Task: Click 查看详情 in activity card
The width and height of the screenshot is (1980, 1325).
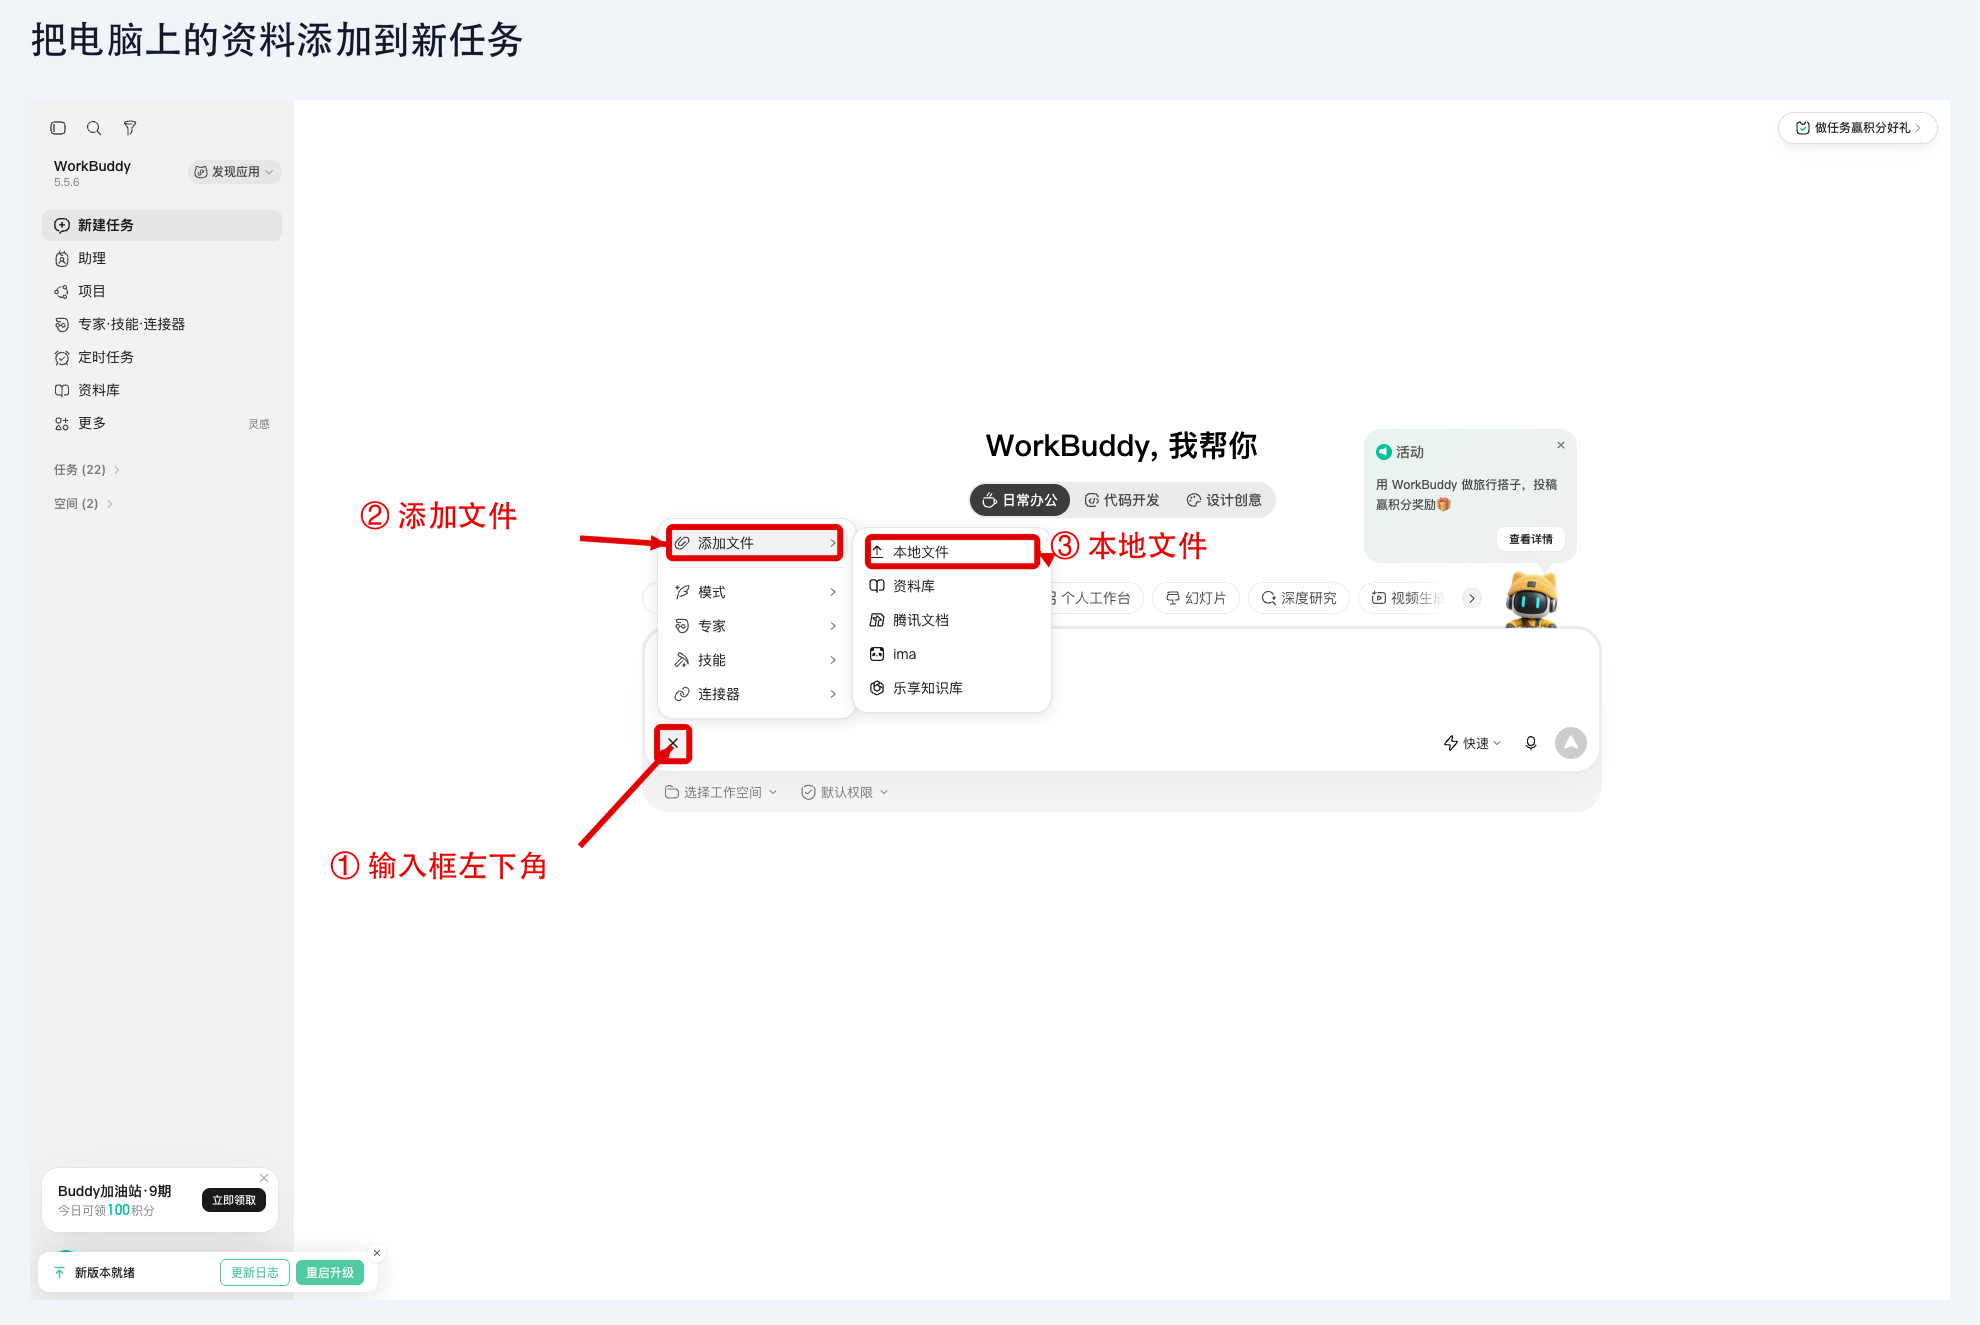Action: click(x=1531, y=539)
